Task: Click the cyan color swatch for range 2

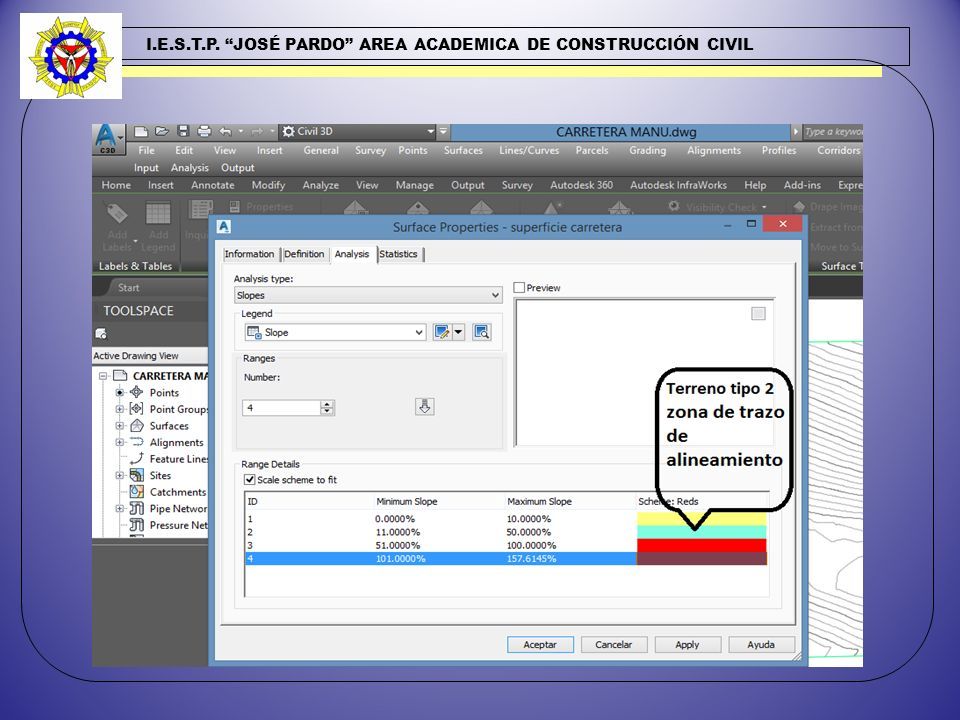Action: [x=702, y=532]
